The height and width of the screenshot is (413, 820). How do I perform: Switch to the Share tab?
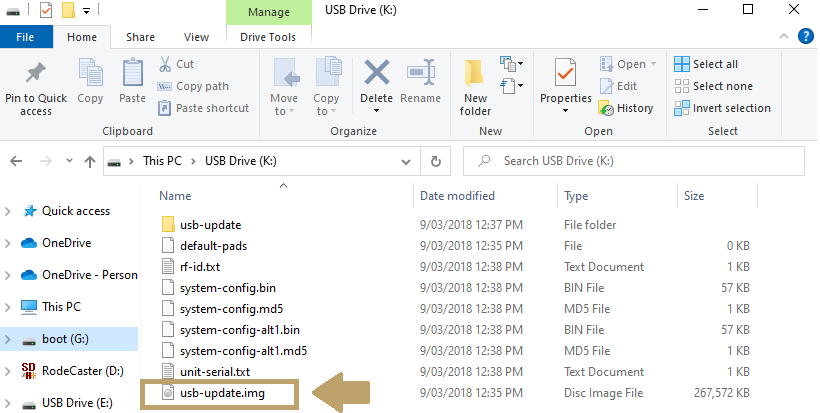(x=140, y=37)
